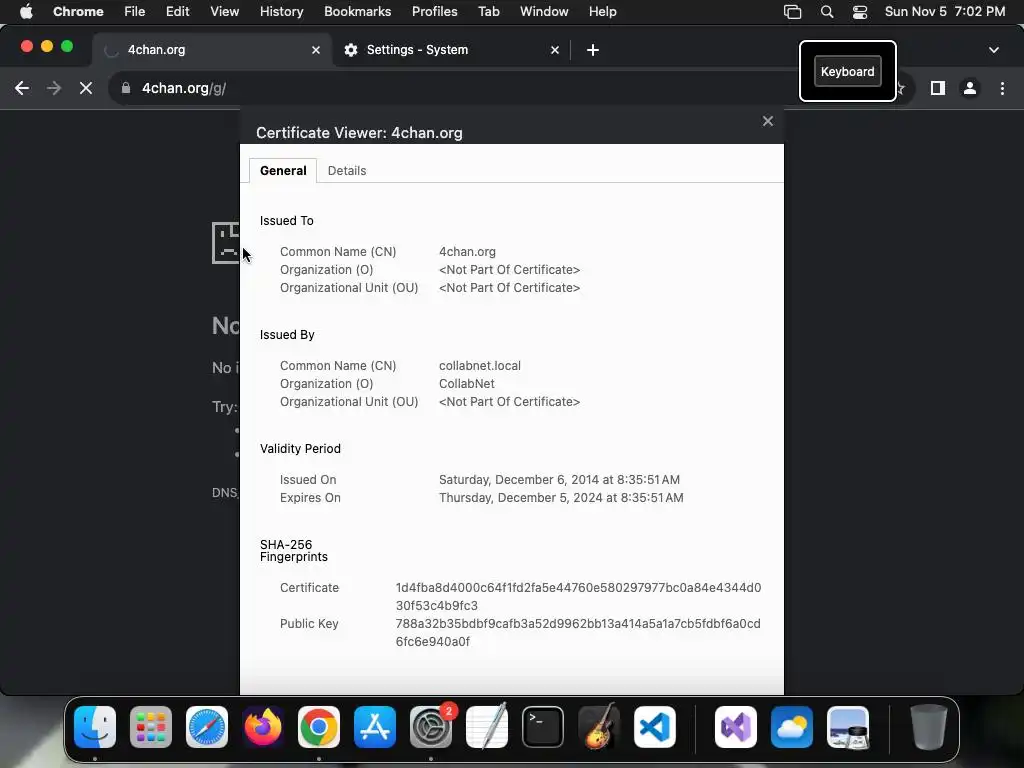Launch Visual Studio Code from Dock
Viewport: 1024px width, 768px height.
click(655, 727)
